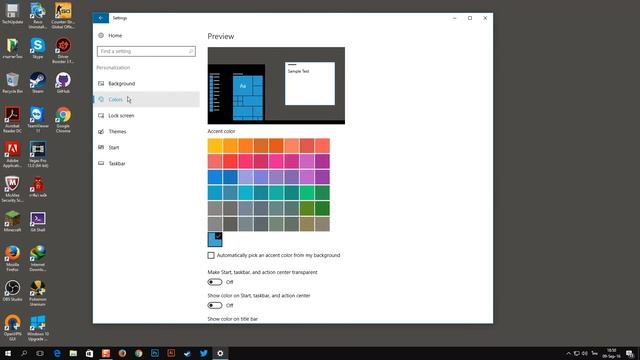Open Action Center in system tray

coord(630,353)
